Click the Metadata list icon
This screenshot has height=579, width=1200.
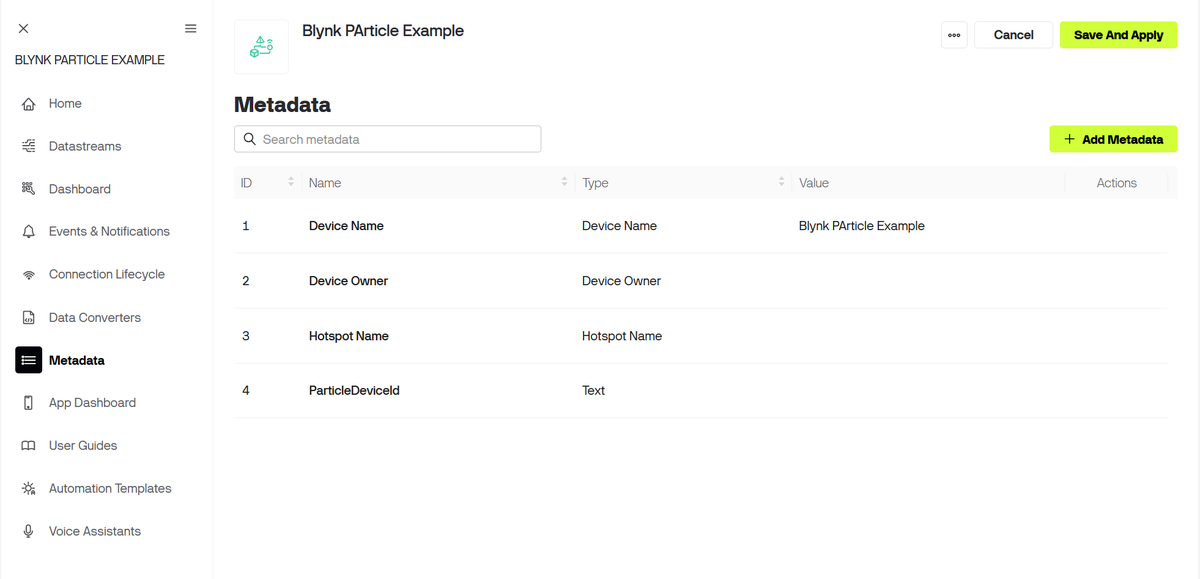tap(29, 360)
